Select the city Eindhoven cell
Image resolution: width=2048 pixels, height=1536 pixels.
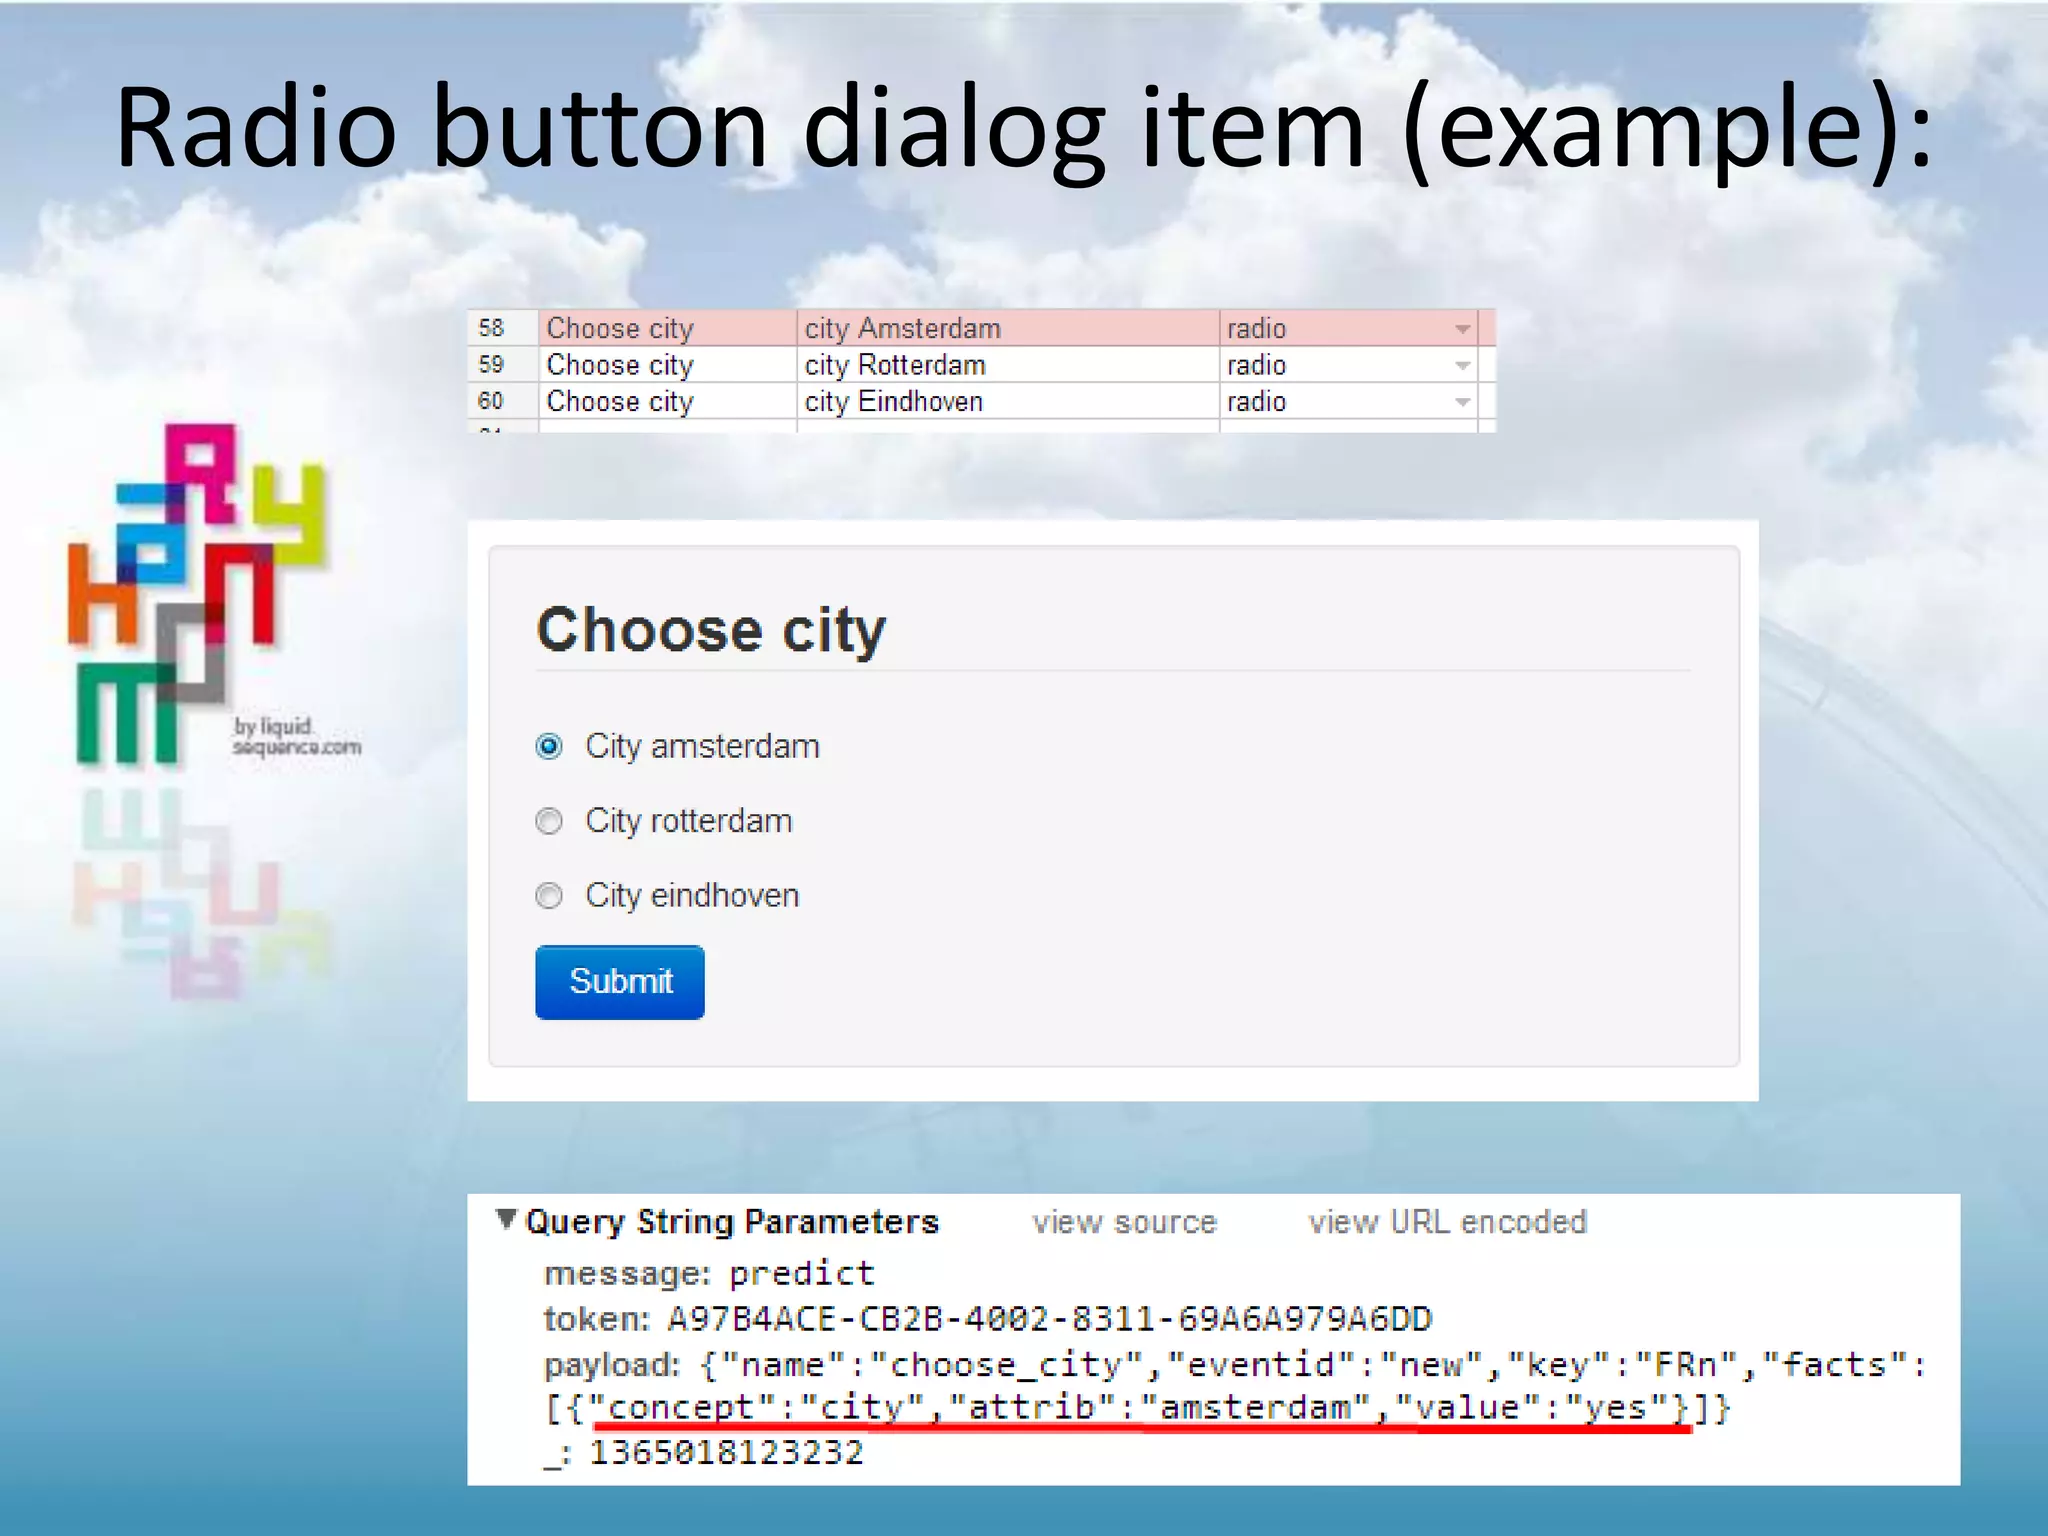(x=1008, y=401)
